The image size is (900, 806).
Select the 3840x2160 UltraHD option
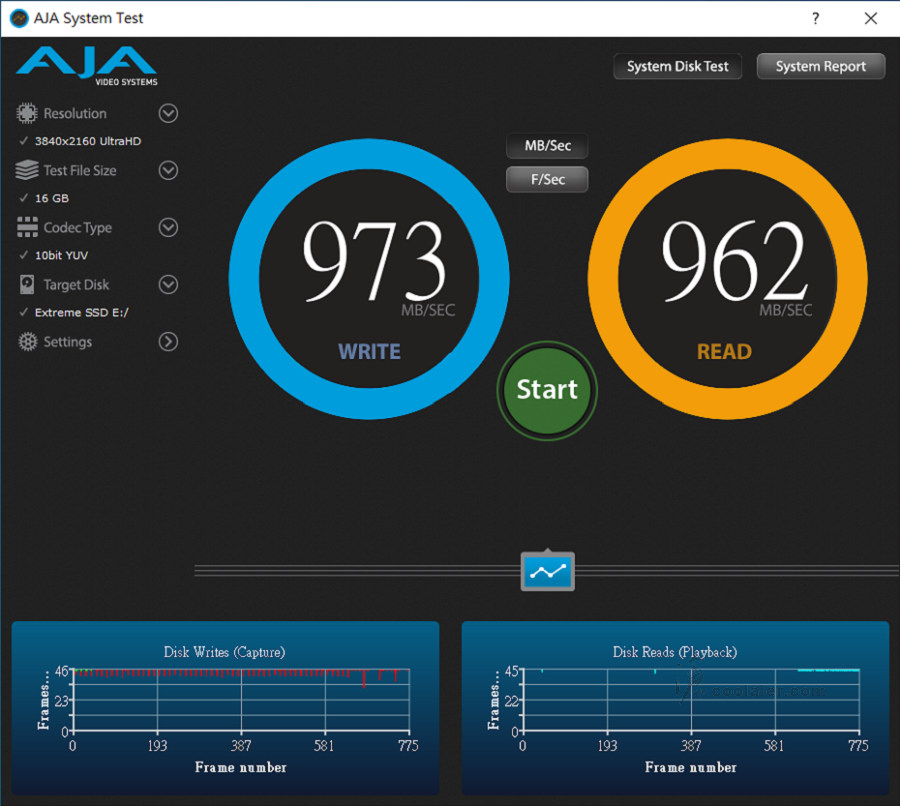tap(88, 141)
